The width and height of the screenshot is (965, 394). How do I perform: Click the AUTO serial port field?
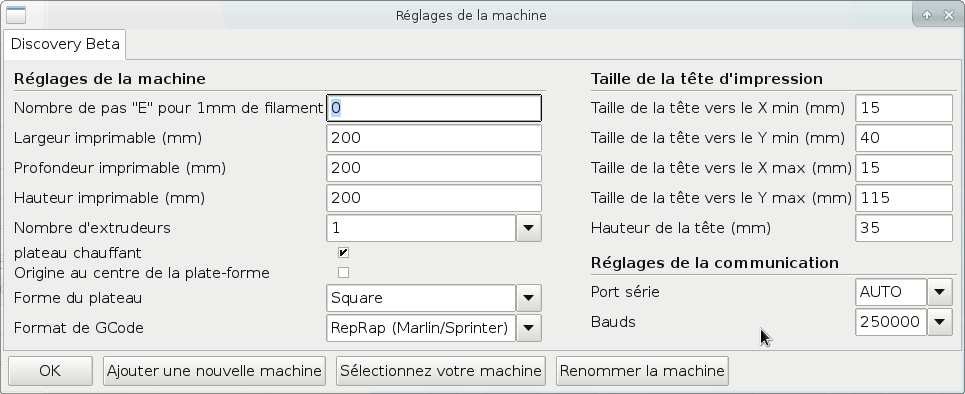click(x=891, y=292)
